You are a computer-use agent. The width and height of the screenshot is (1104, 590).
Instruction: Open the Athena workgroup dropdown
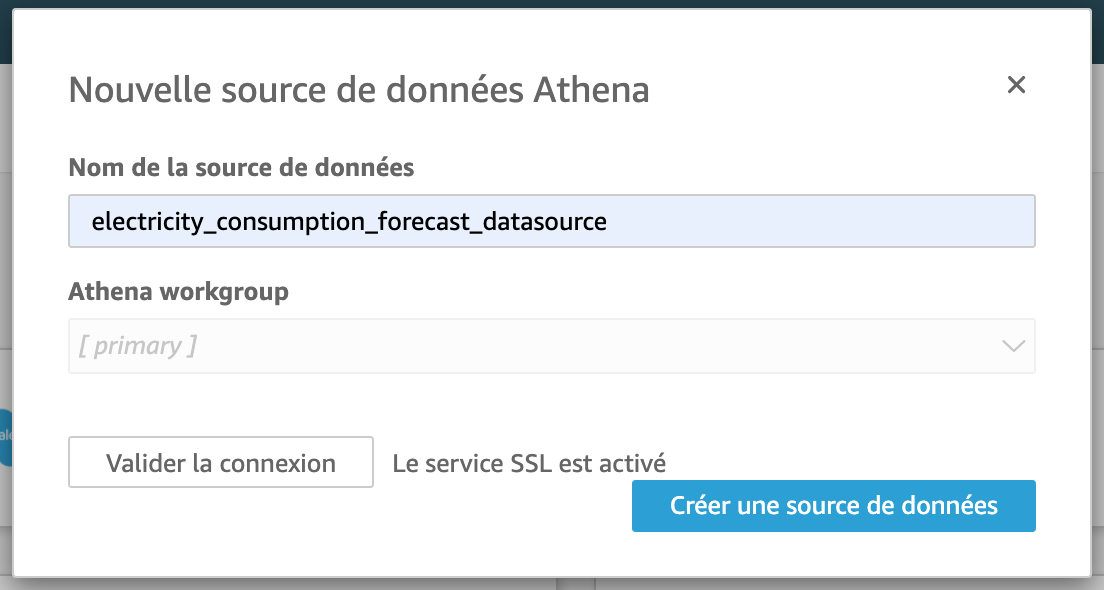(551, 346)
